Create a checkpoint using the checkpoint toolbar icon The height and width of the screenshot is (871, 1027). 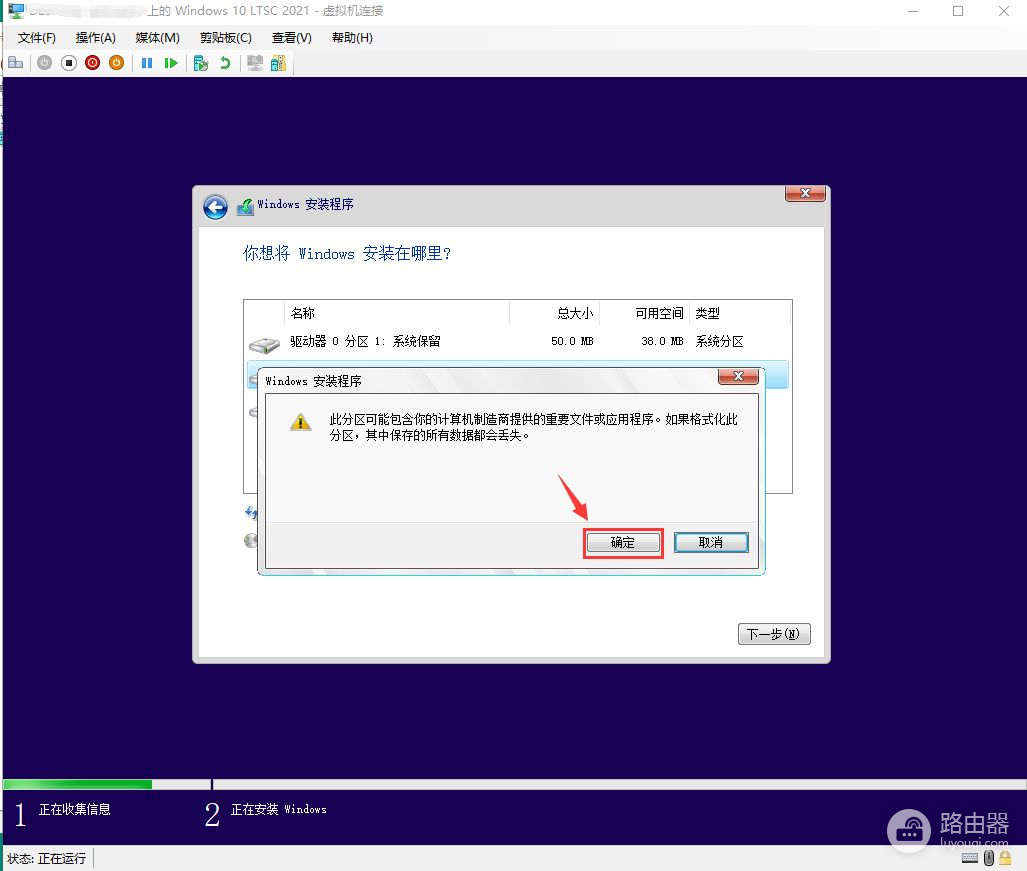point(200,63)
